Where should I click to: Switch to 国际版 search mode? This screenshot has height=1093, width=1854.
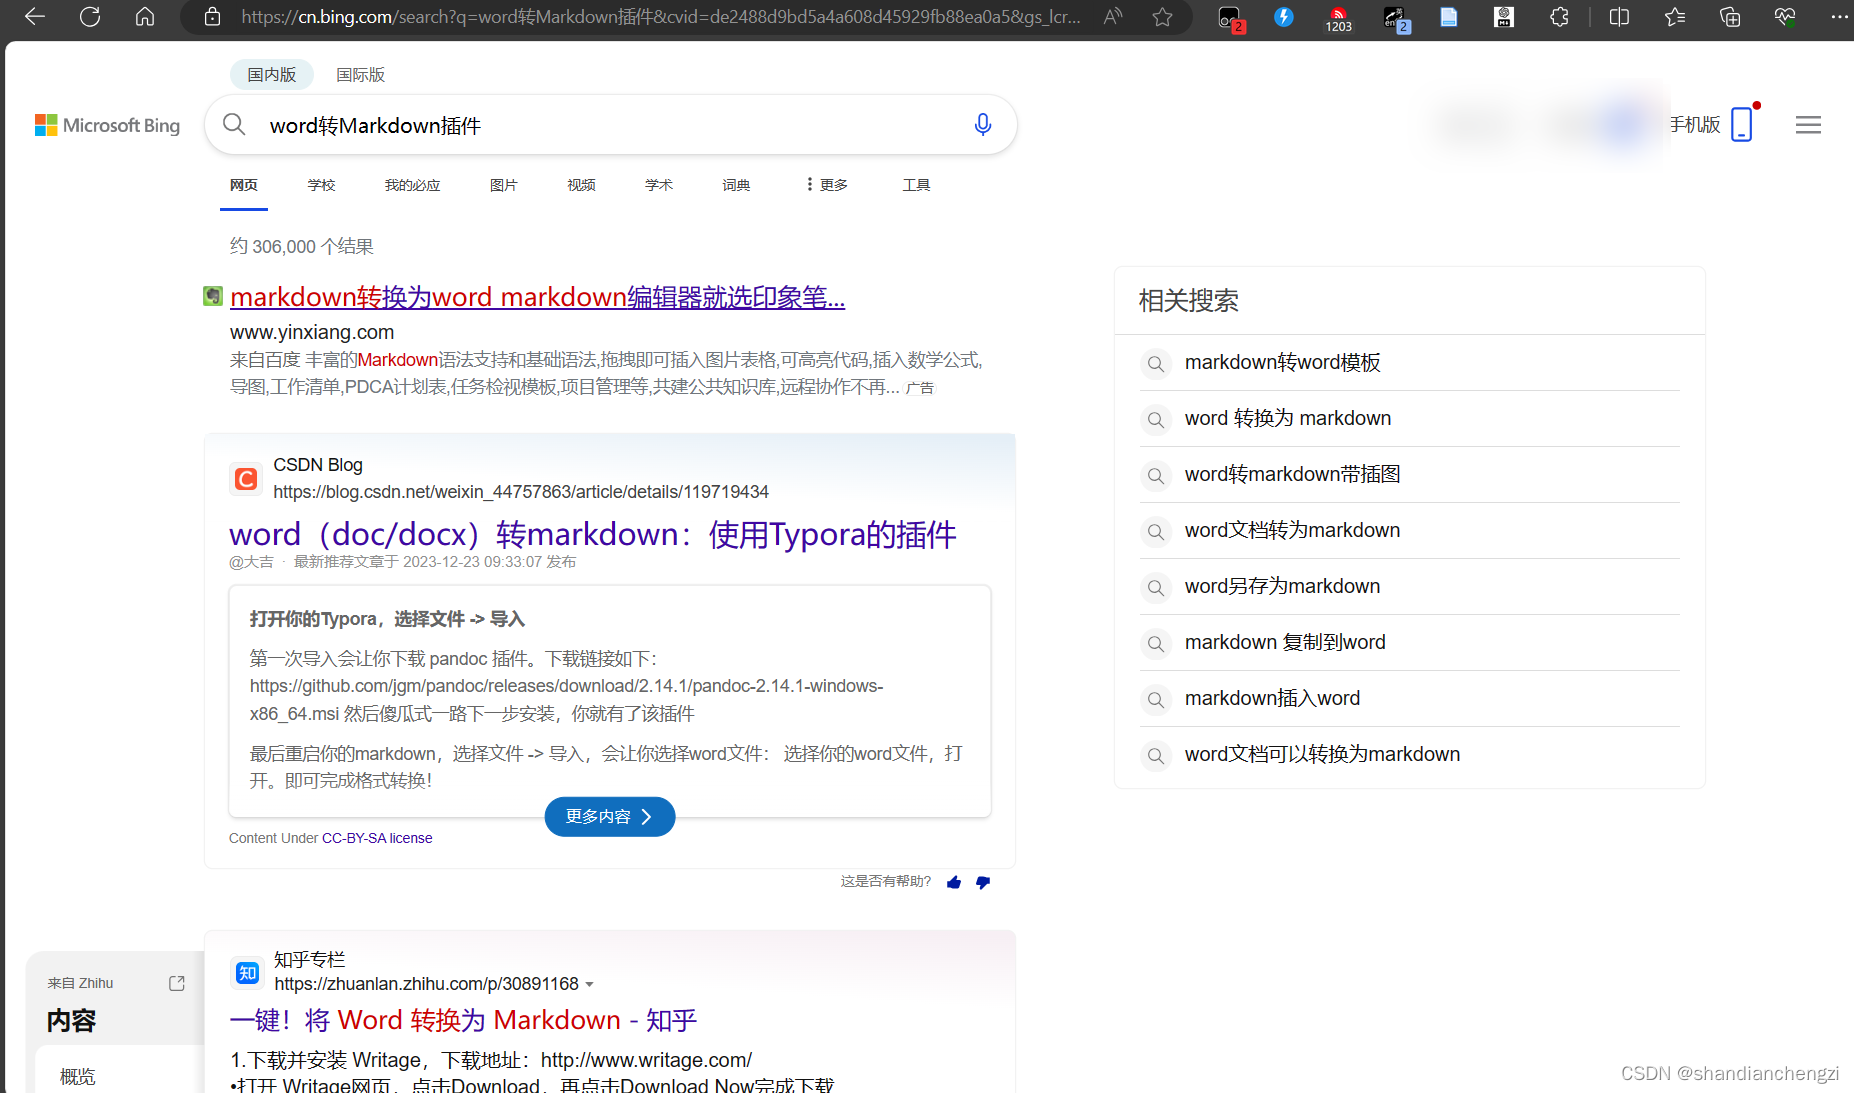tap(360, 74)
